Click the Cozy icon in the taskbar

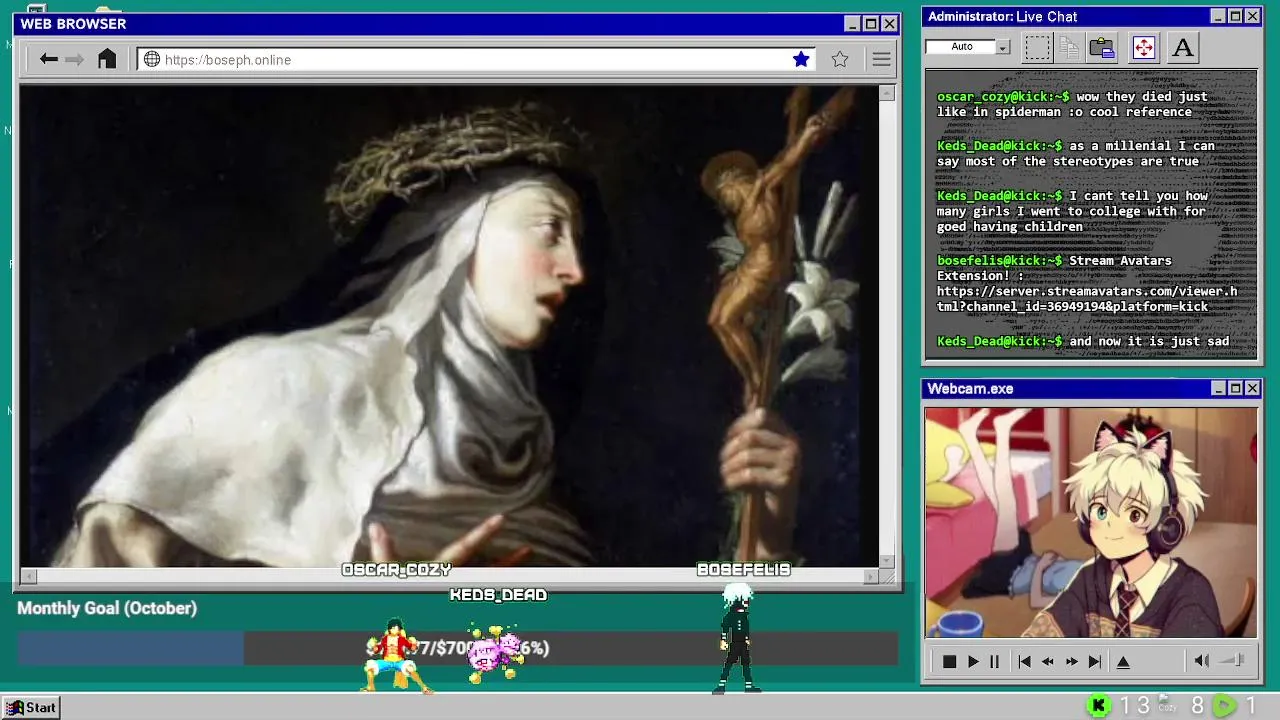(x=1167, y=705)
